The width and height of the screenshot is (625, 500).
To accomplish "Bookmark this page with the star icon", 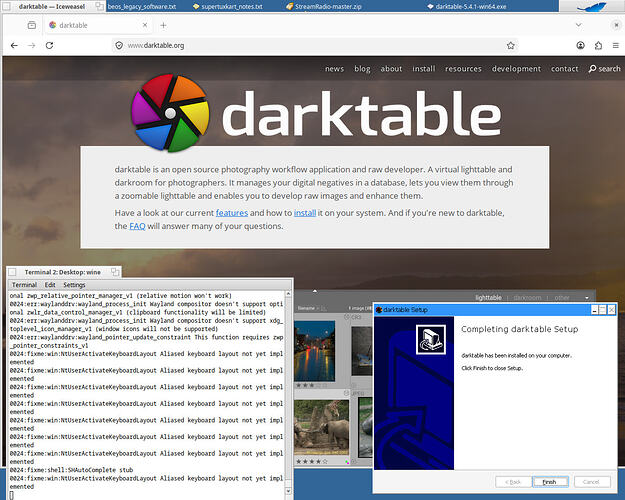I will pos(511,45).
